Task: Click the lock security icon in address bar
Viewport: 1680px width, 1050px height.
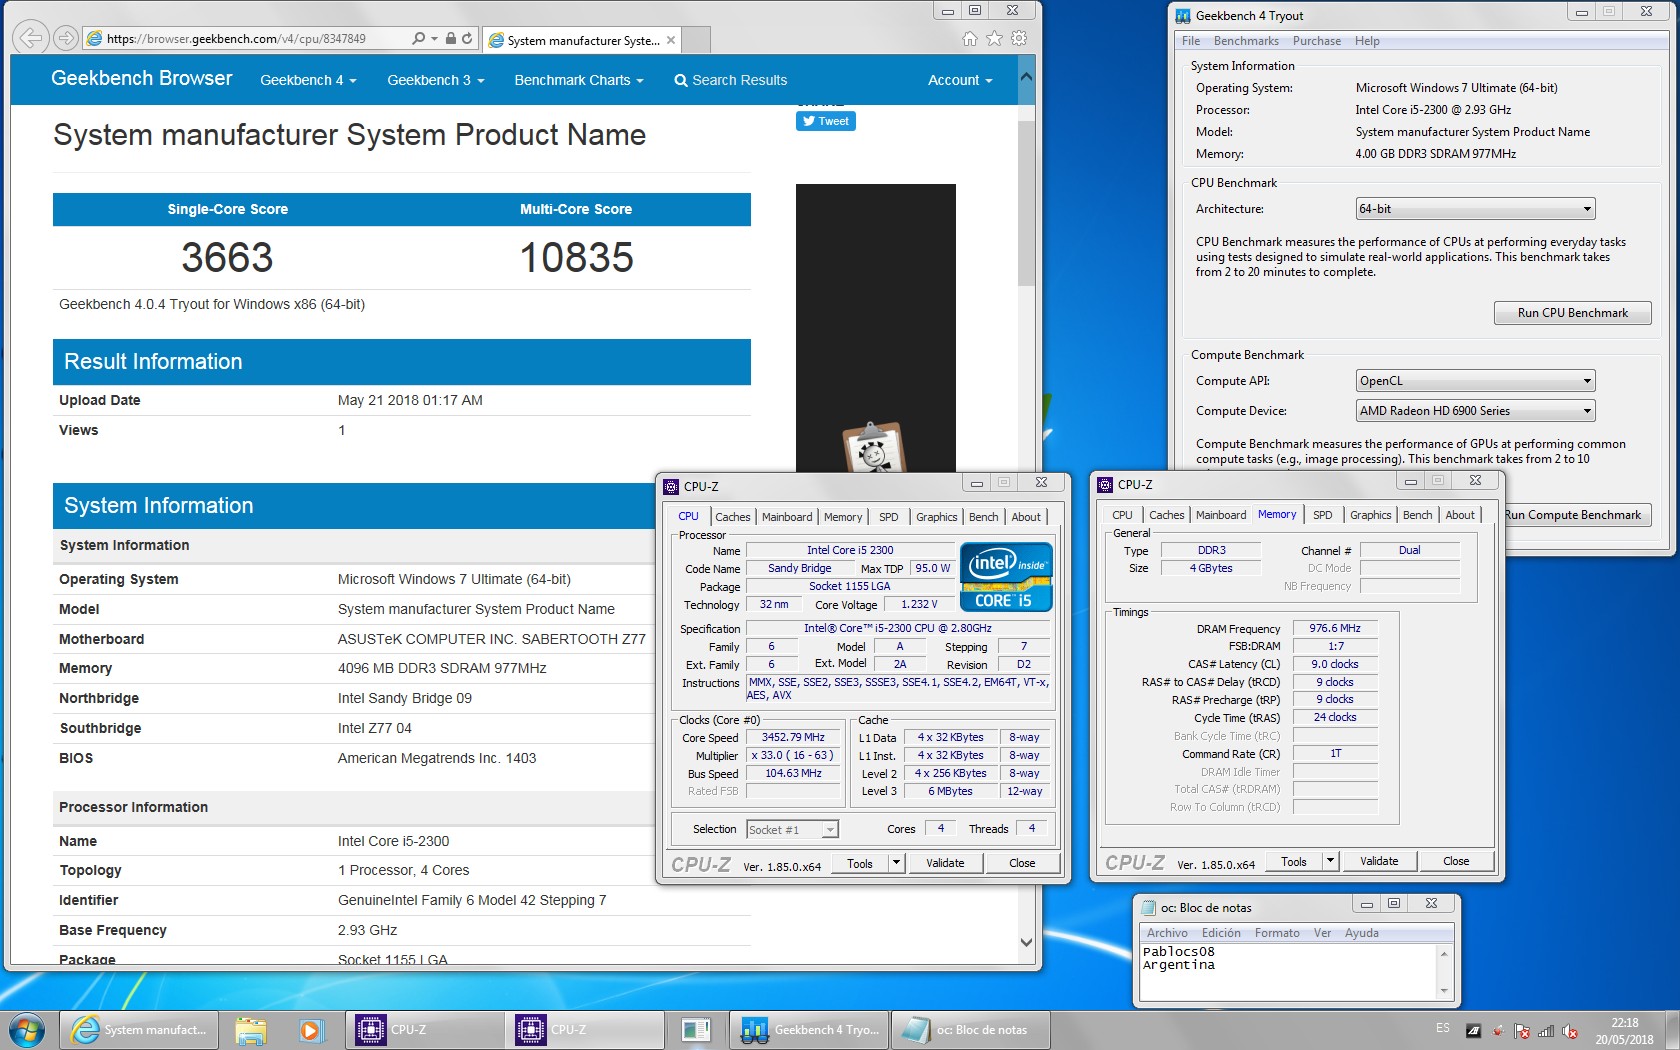Action: click(x=451, y=38)
